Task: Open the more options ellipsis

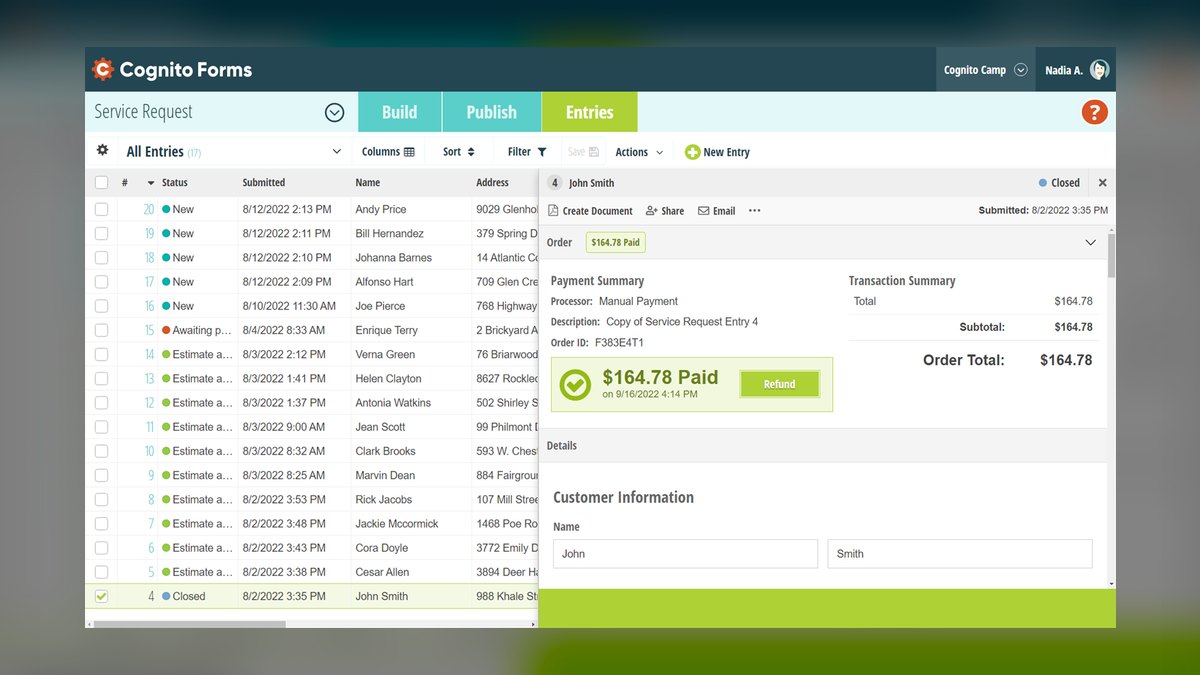Action: tap(754, 211)
